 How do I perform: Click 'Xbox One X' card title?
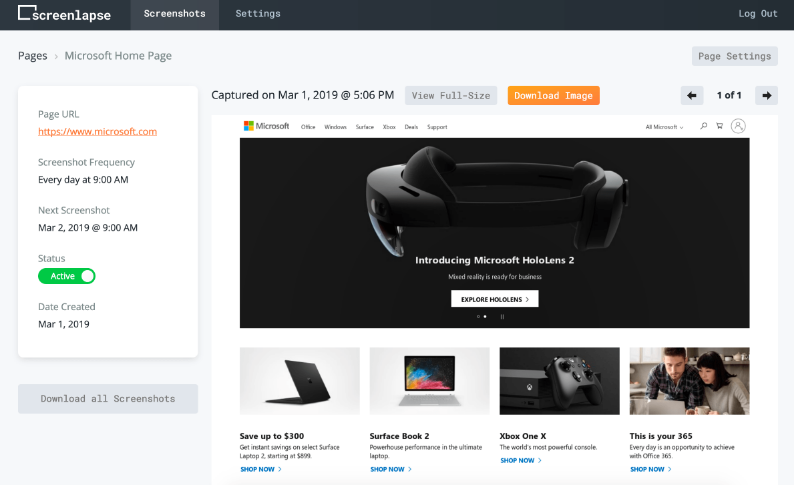[523, 436]
